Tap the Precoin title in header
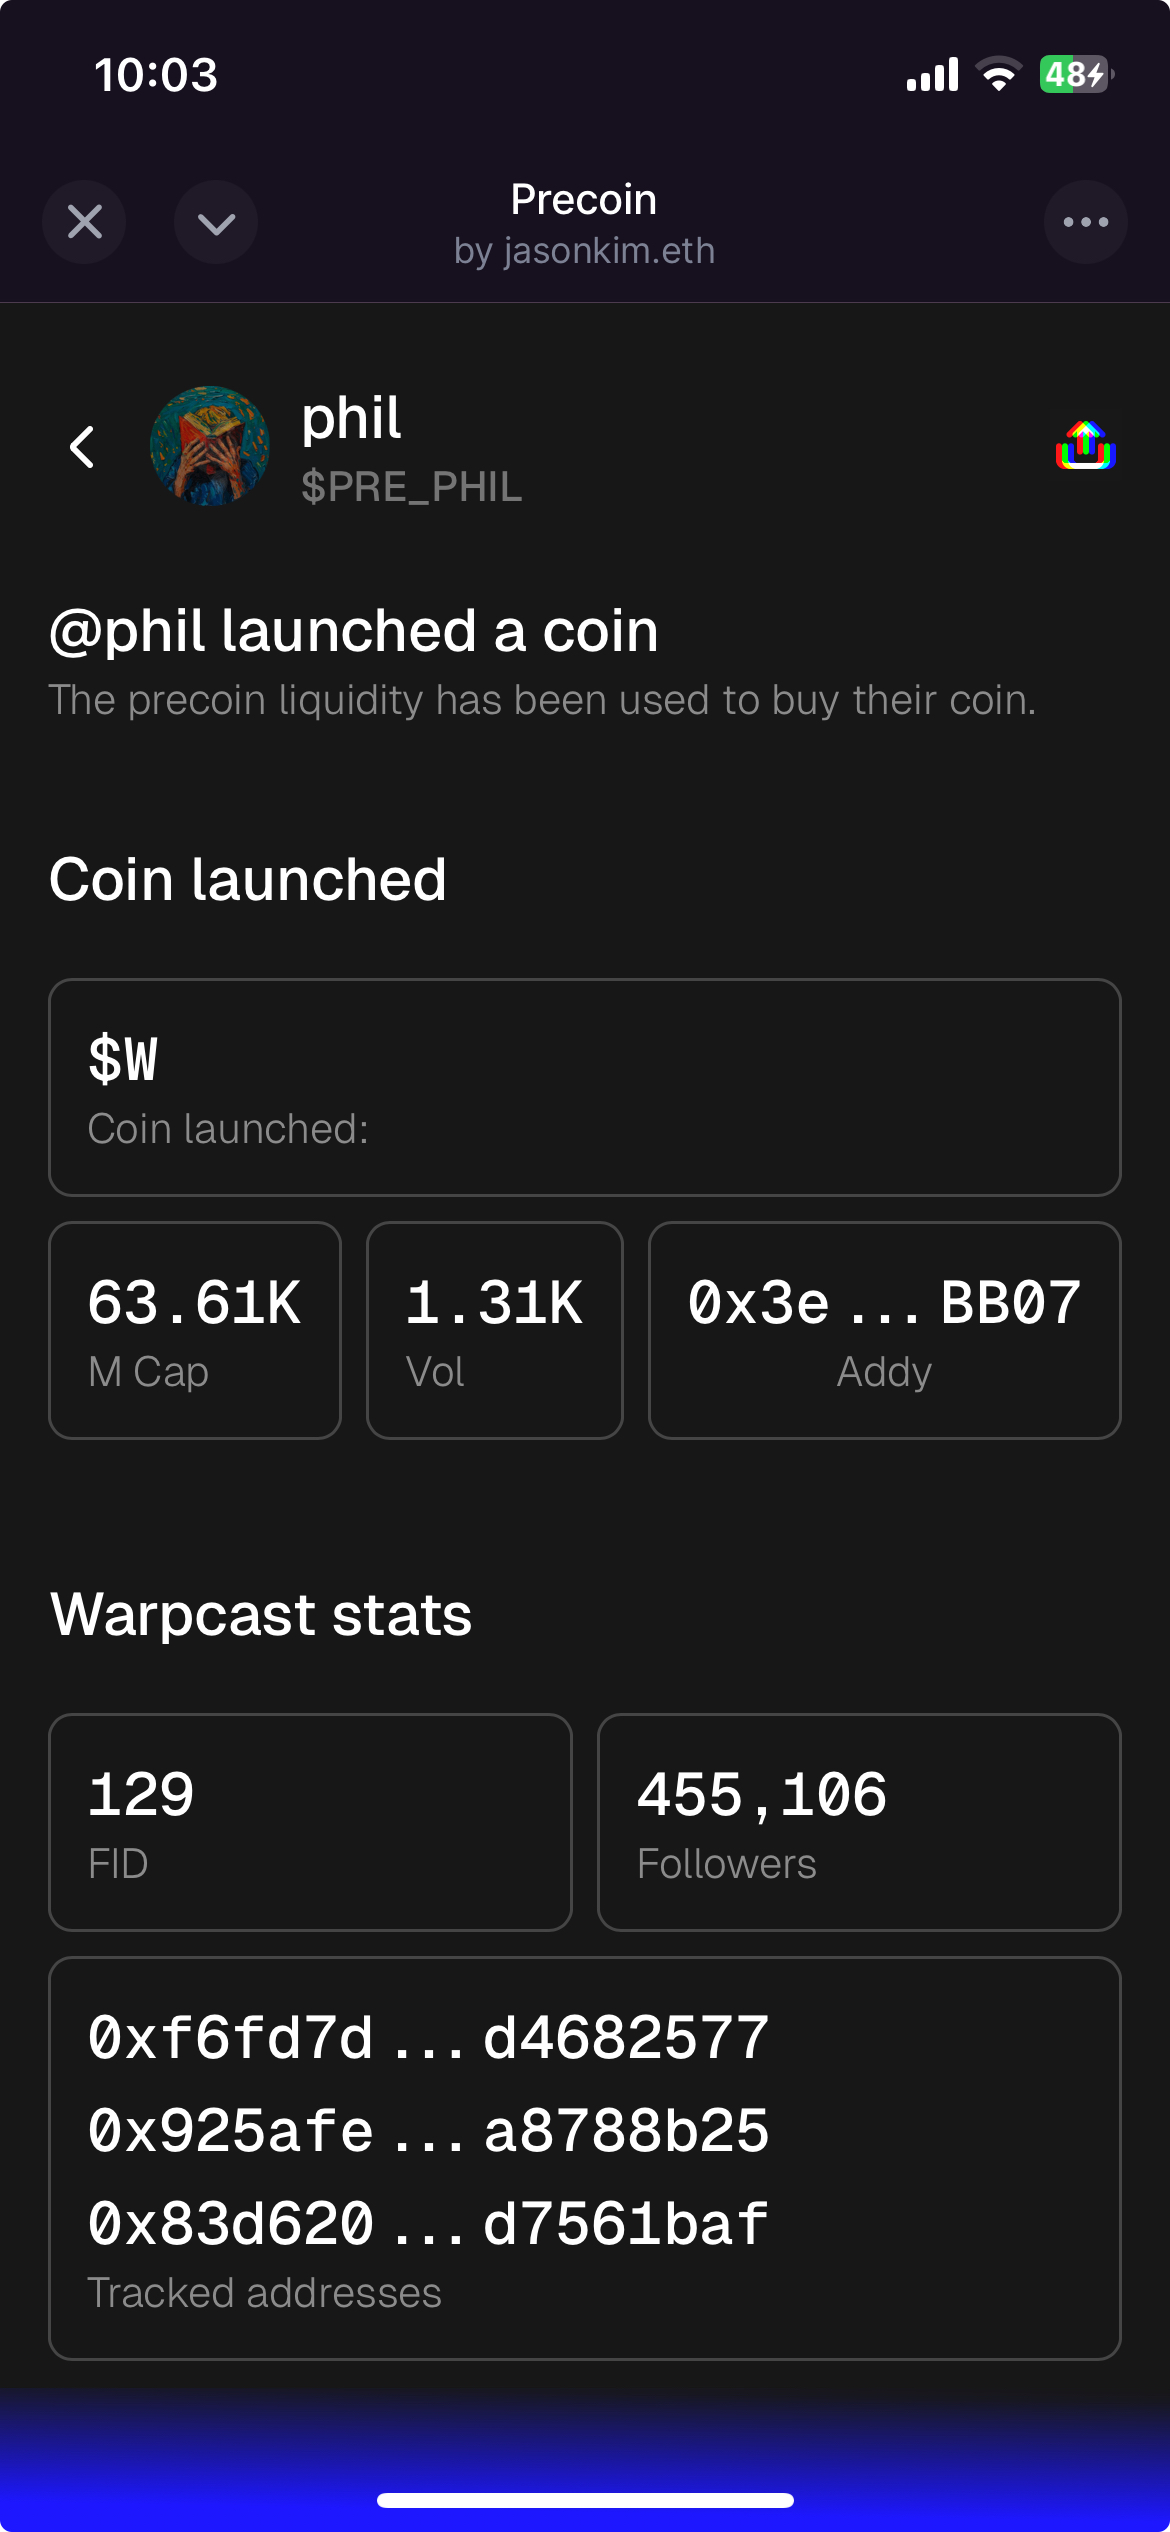Screen dimensions: 1170x2532 coord(584,200)
